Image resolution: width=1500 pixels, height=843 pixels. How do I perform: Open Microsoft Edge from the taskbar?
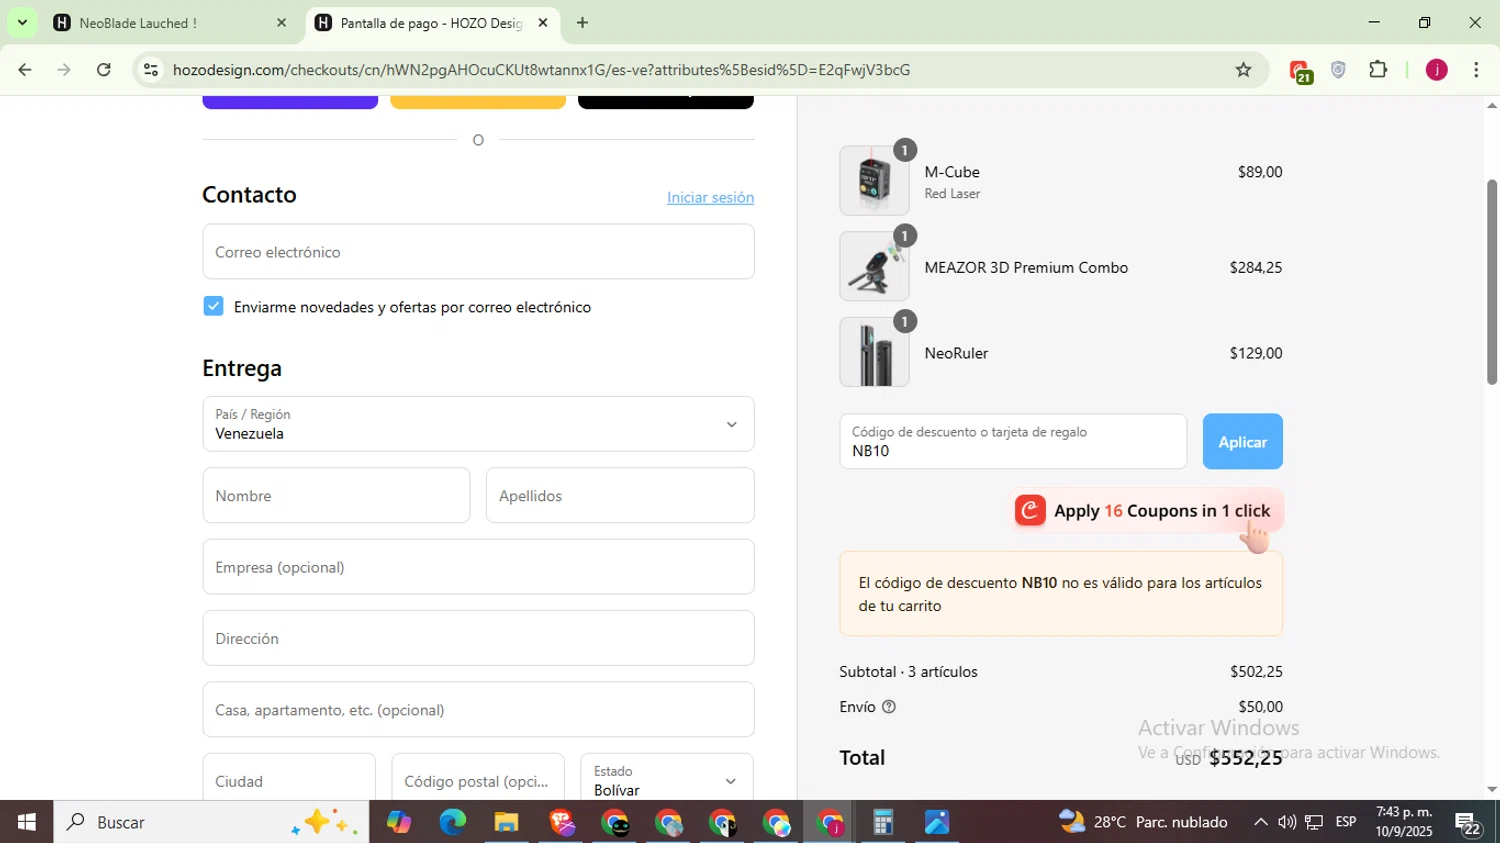(x=453, y=822)
